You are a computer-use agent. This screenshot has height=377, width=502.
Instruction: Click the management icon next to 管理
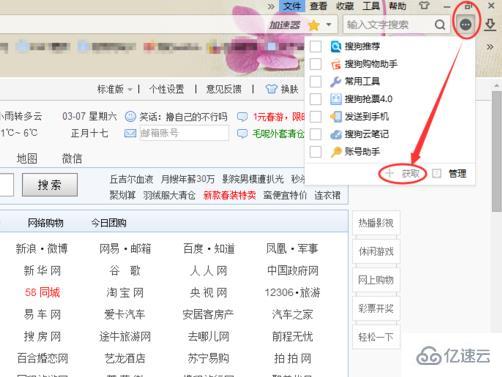pos(437,173)
